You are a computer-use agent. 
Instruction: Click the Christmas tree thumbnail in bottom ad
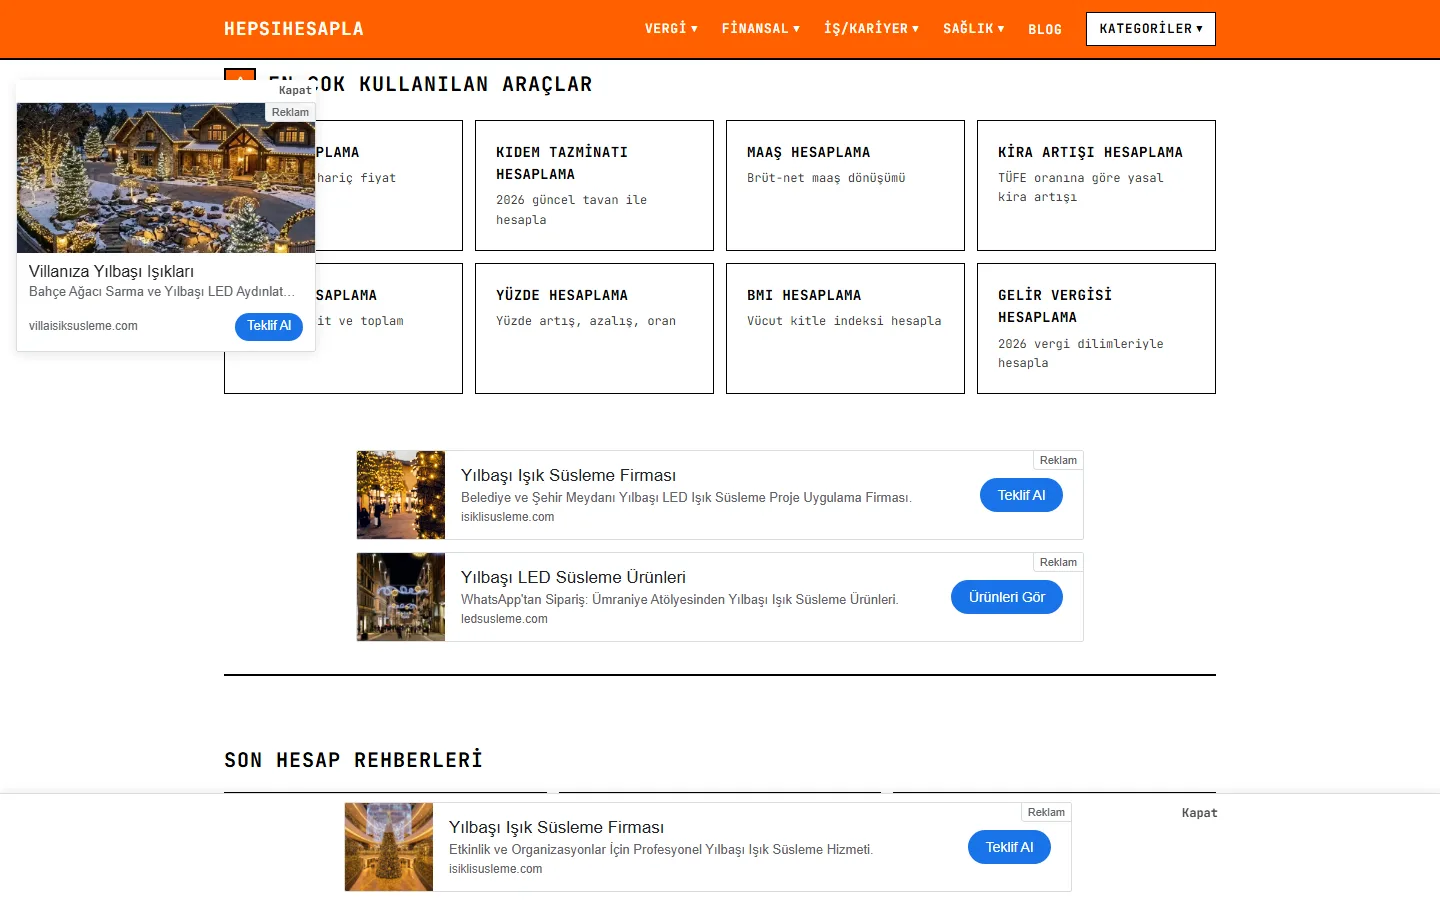[x=389, y=847]
